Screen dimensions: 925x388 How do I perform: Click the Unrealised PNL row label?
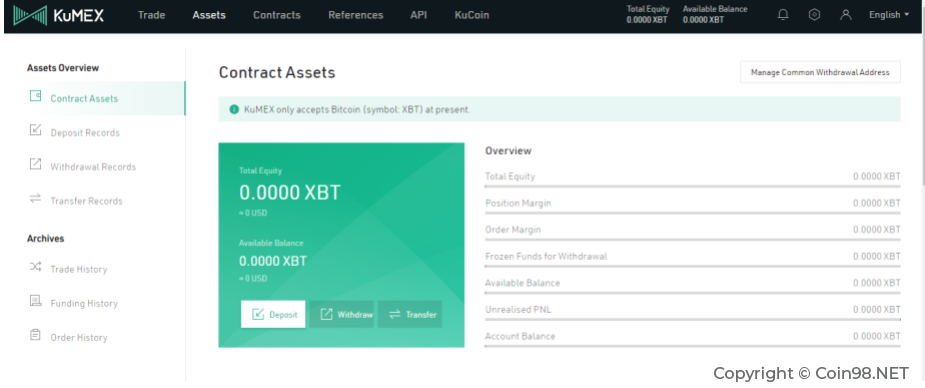tap(518, 310)
